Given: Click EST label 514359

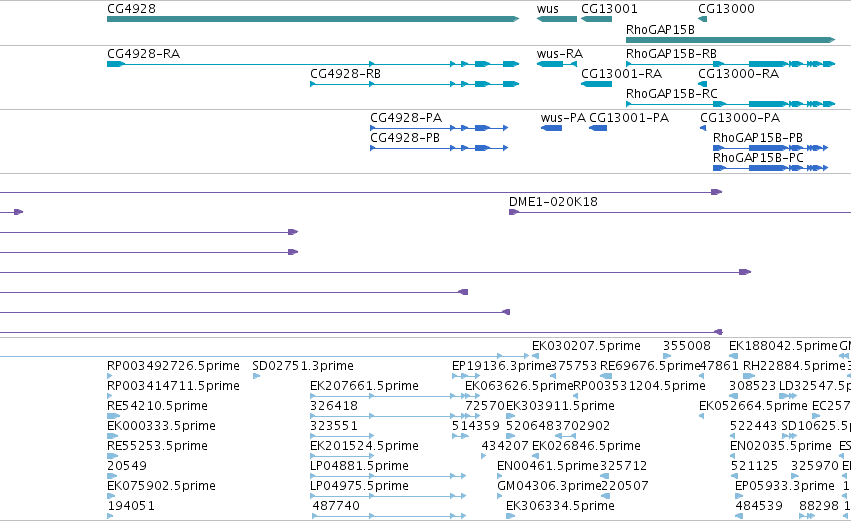Looking at the screenshot, I should coord(475,427).
